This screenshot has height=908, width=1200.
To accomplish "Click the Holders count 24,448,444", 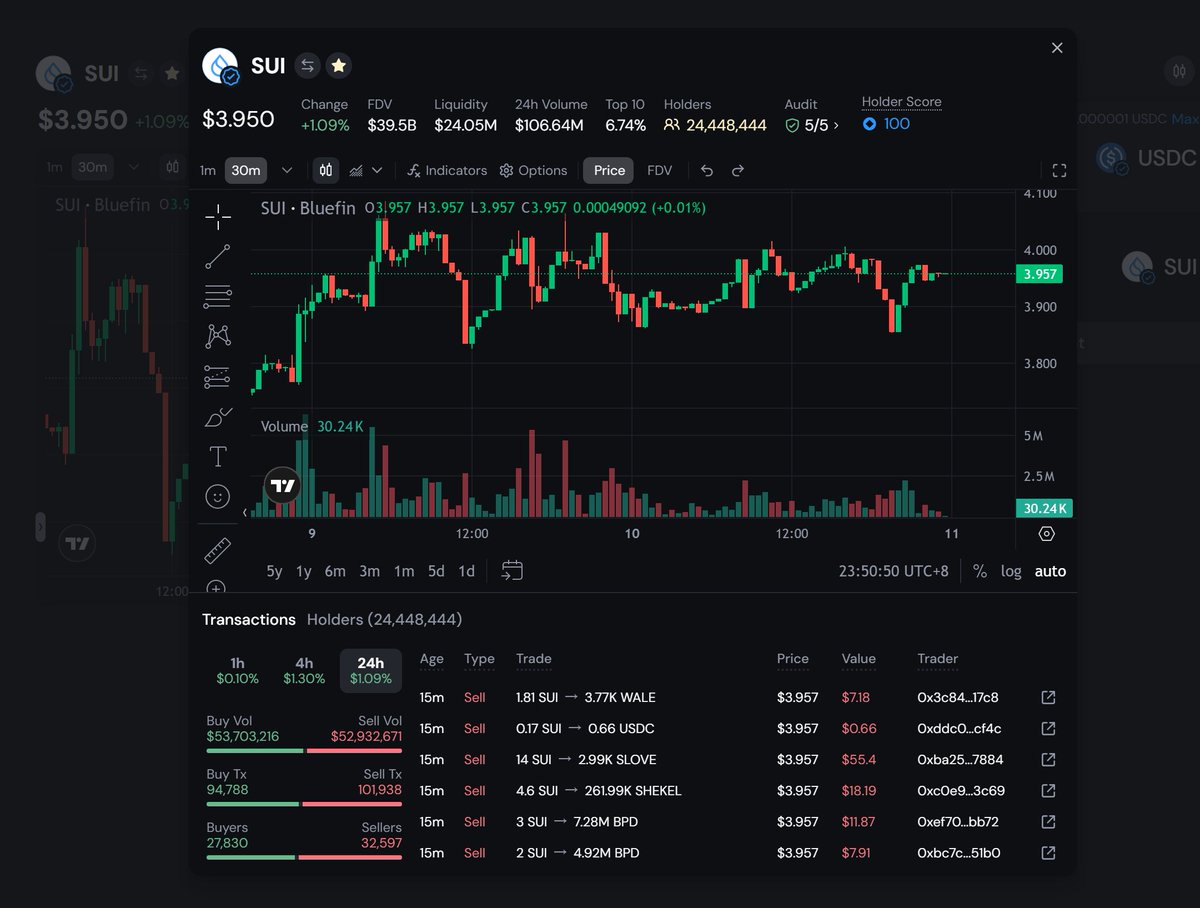I will pos(715,125).
